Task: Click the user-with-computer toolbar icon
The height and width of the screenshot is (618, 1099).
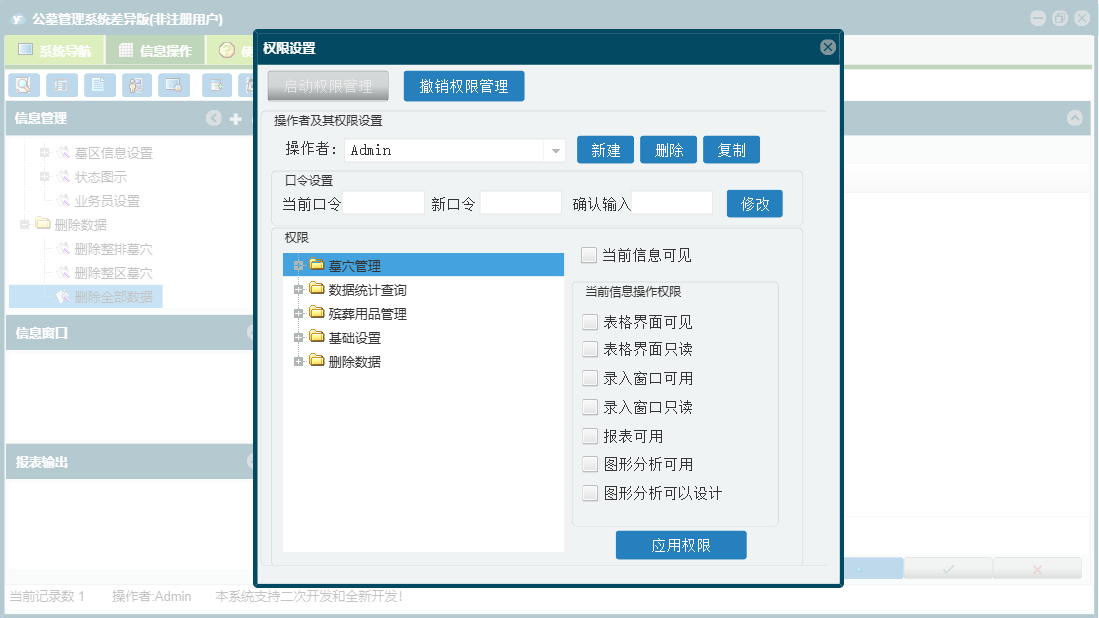Action: click(137, 85)
